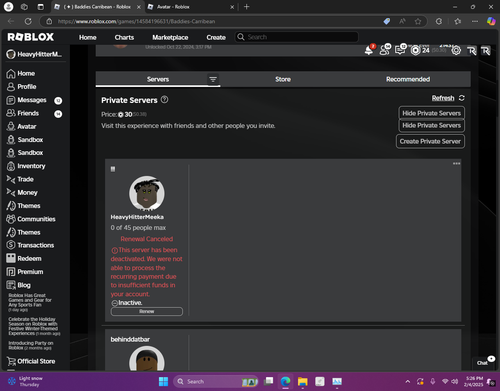Click the Windows taskbar Search box
This screenshot has width=500, height=391.
click(215, 381)
